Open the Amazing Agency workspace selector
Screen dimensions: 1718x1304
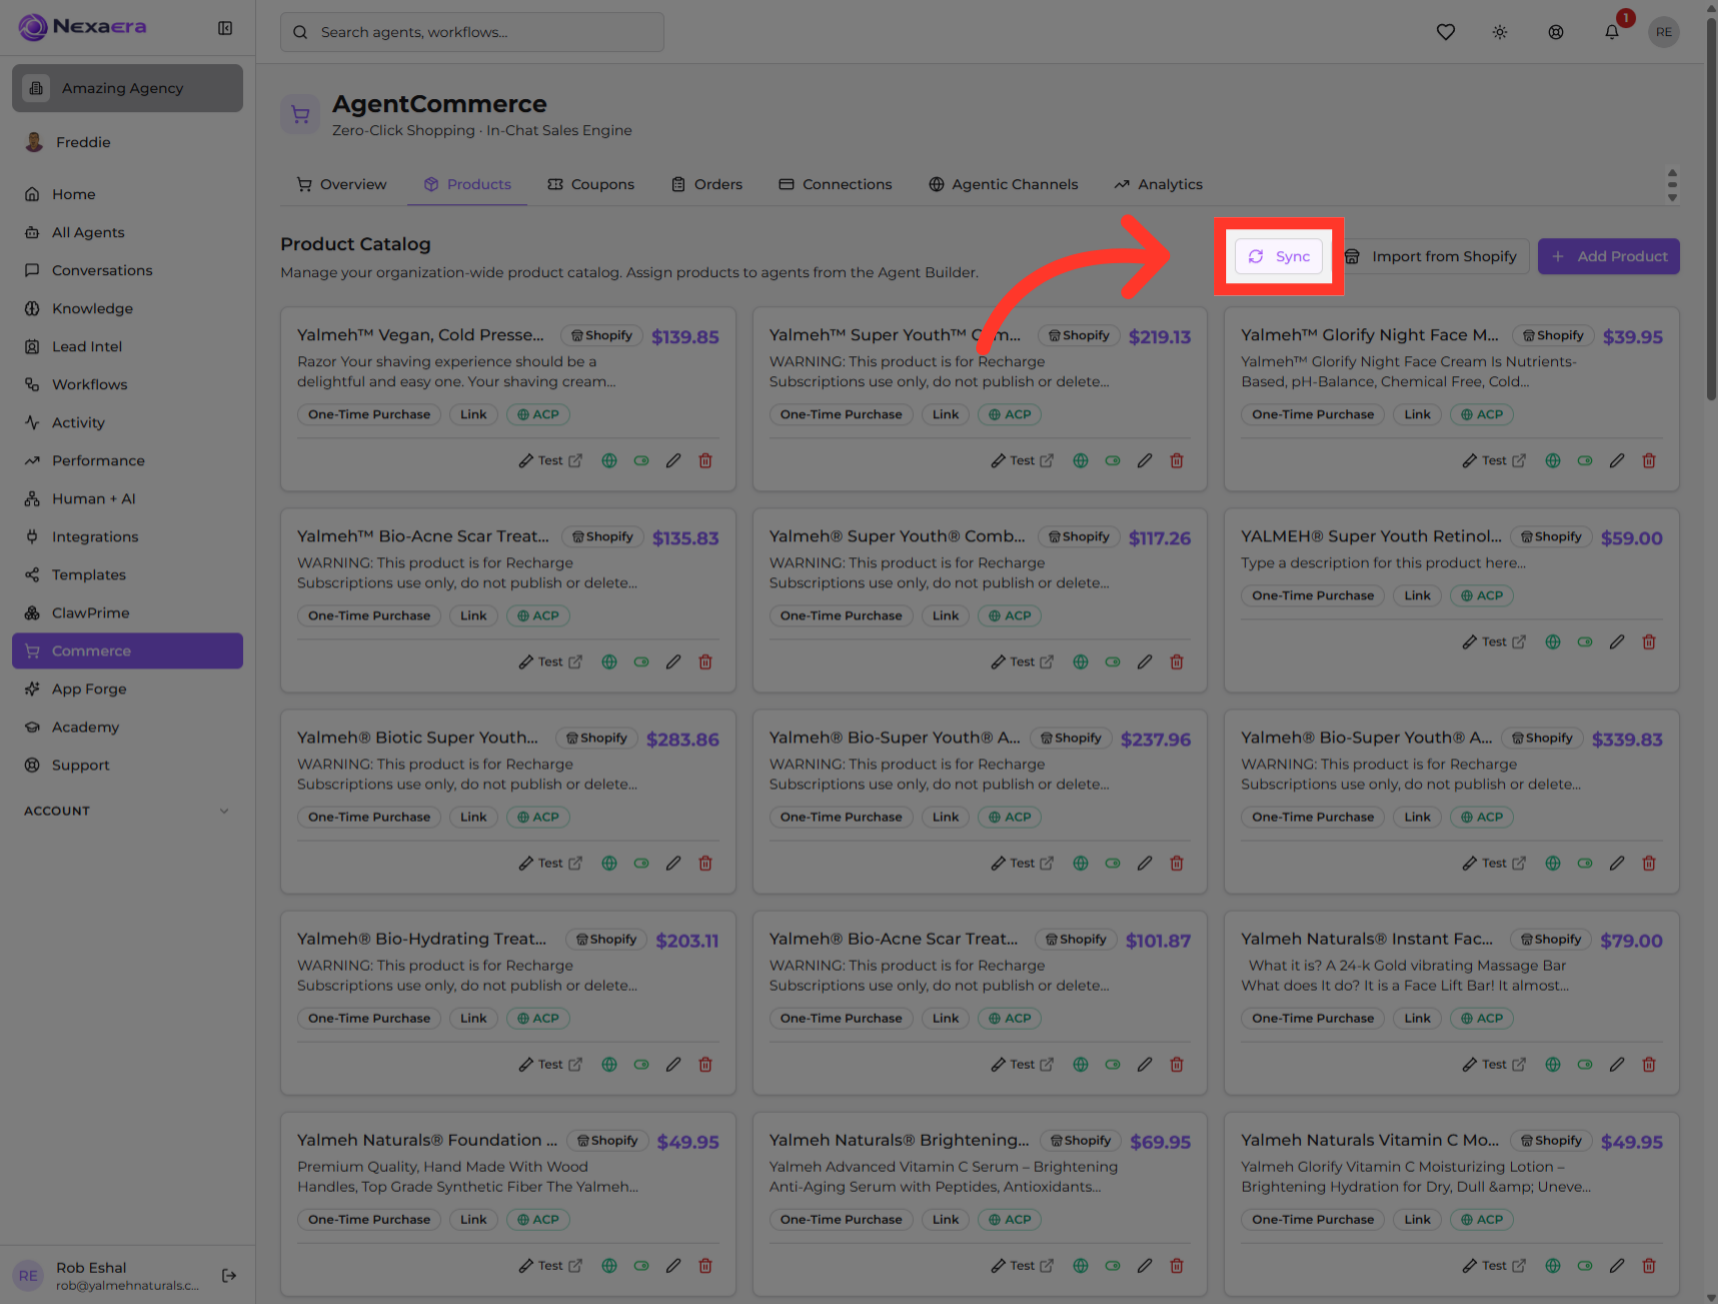click(127, 88)
